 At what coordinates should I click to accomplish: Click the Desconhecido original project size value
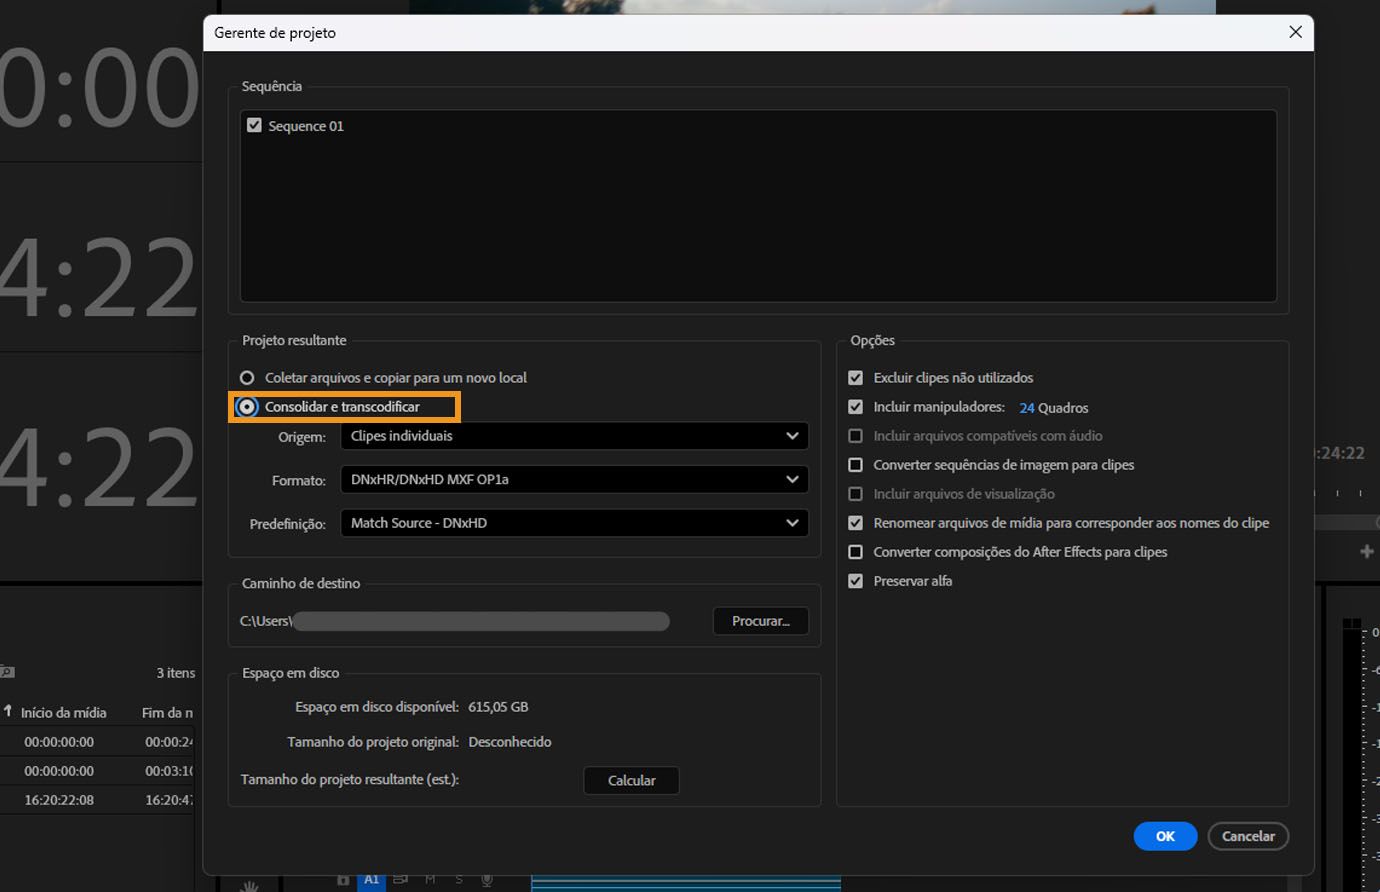tap(510, 742)
